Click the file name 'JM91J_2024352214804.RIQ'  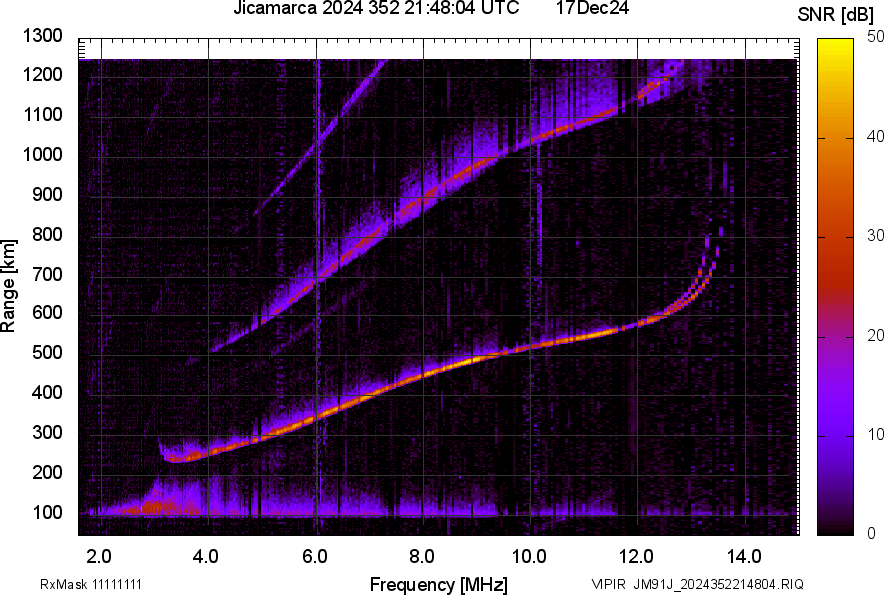click(x=718, y=584)
